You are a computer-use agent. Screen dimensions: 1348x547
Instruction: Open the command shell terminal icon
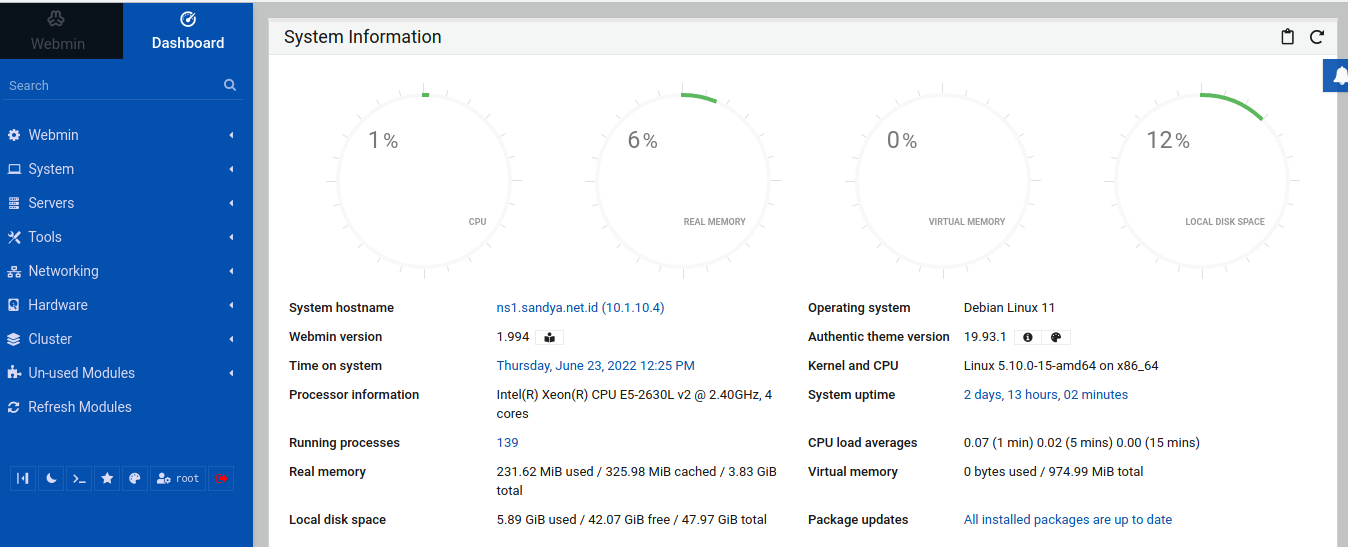tap(78, 479)
